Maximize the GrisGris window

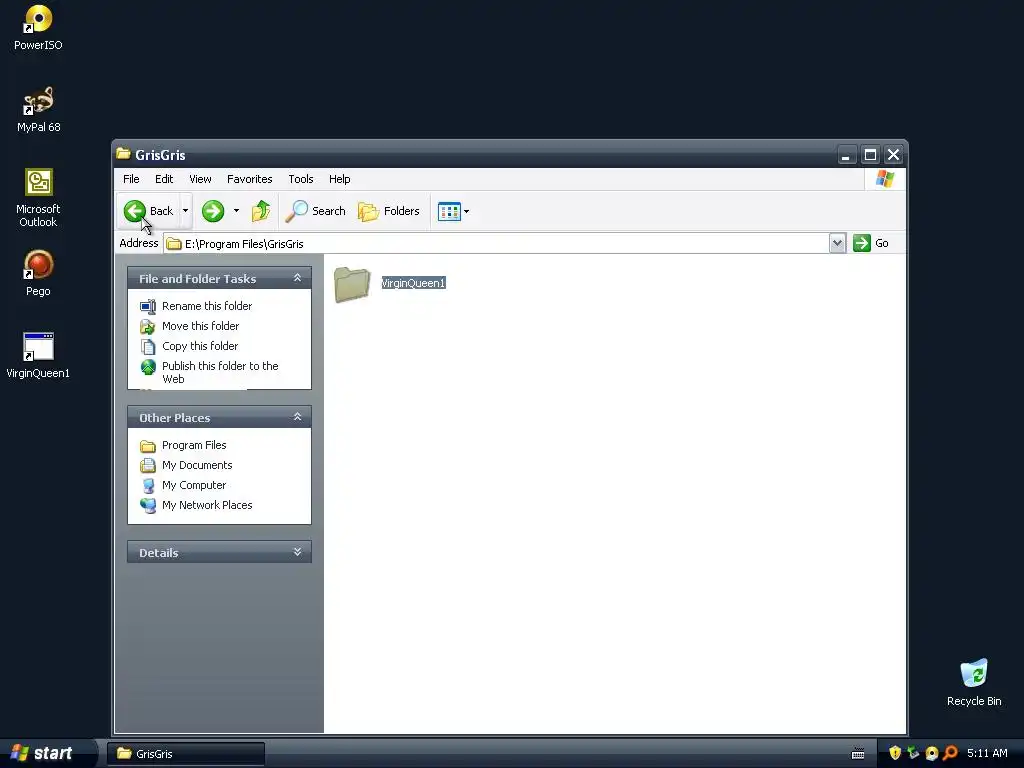click(x=870, y=155)
